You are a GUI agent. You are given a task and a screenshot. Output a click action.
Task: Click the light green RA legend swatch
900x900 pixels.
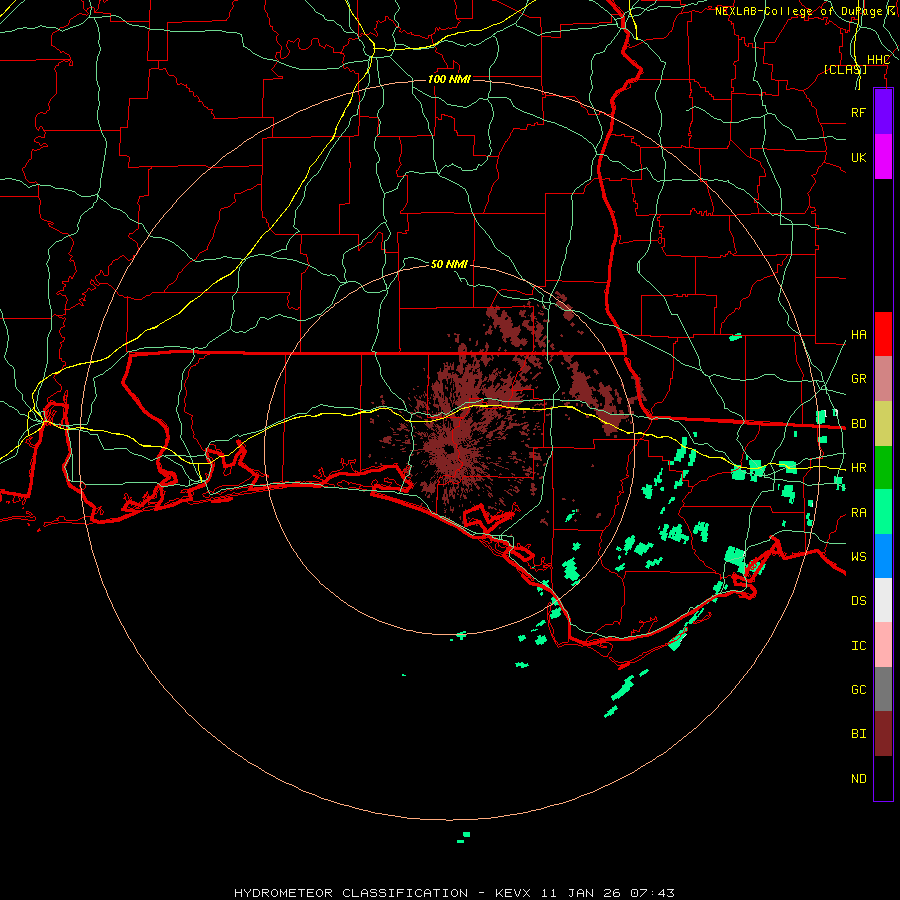coord(883,512)
